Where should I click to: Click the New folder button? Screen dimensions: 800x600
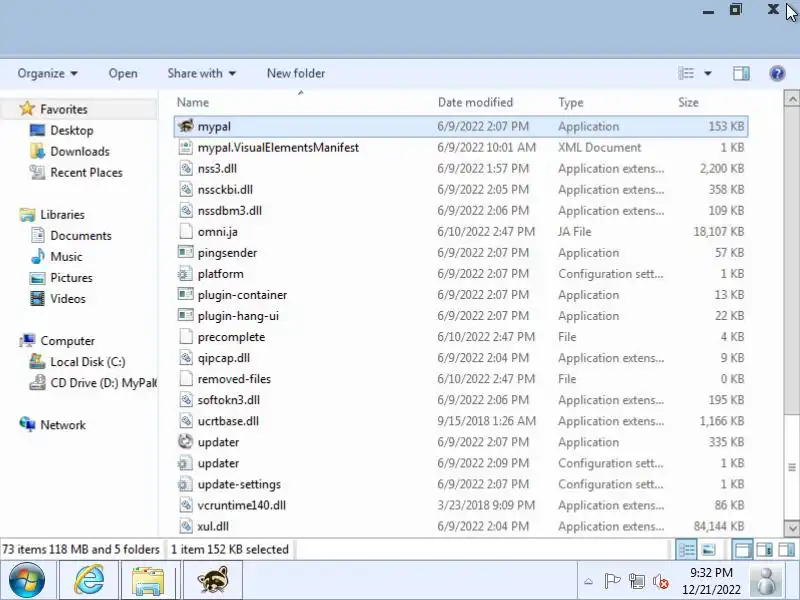[x=296, y=73]
